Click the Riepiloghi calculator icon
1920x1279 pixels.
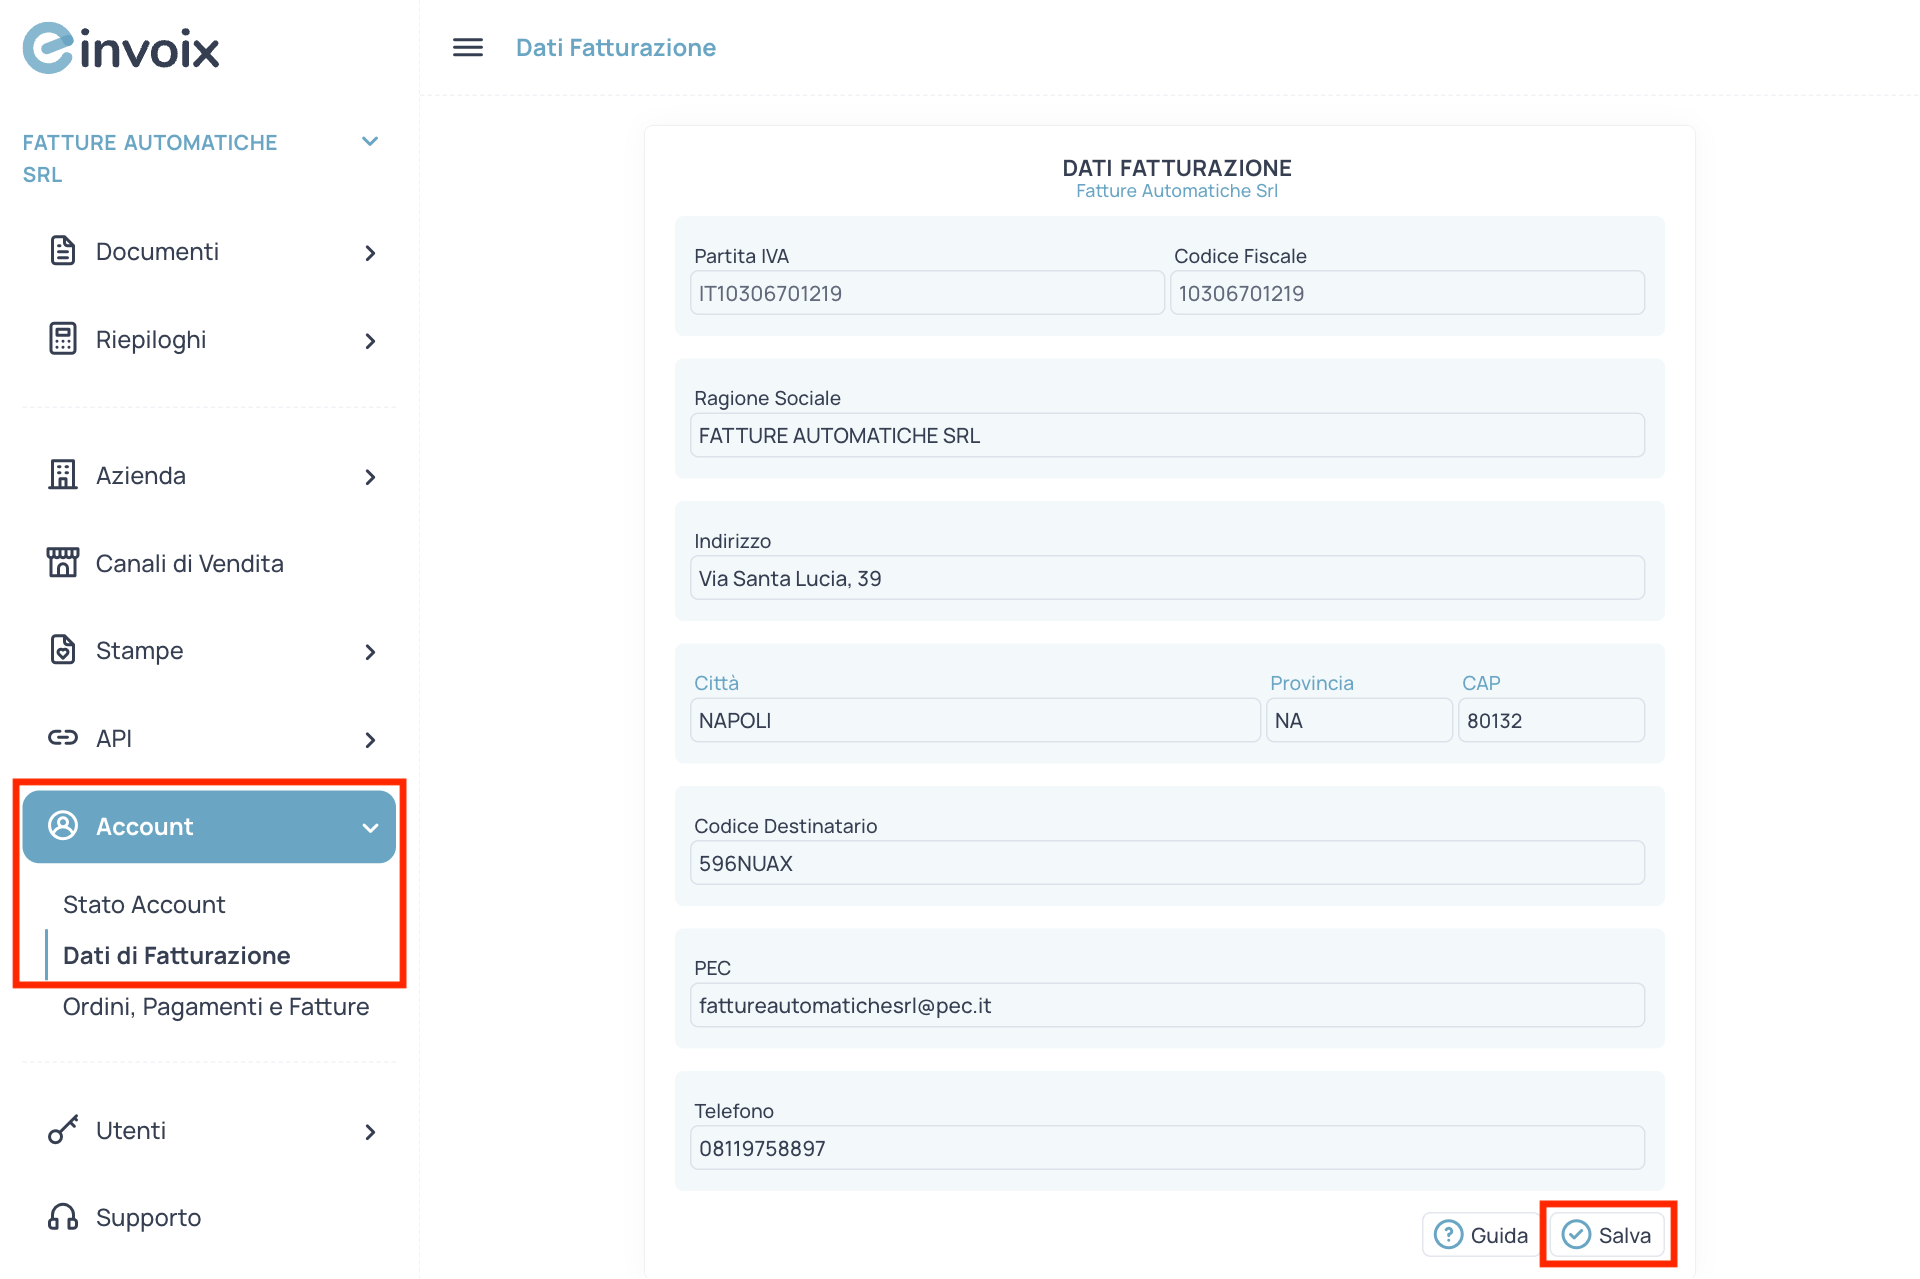(x=63, y=339)
